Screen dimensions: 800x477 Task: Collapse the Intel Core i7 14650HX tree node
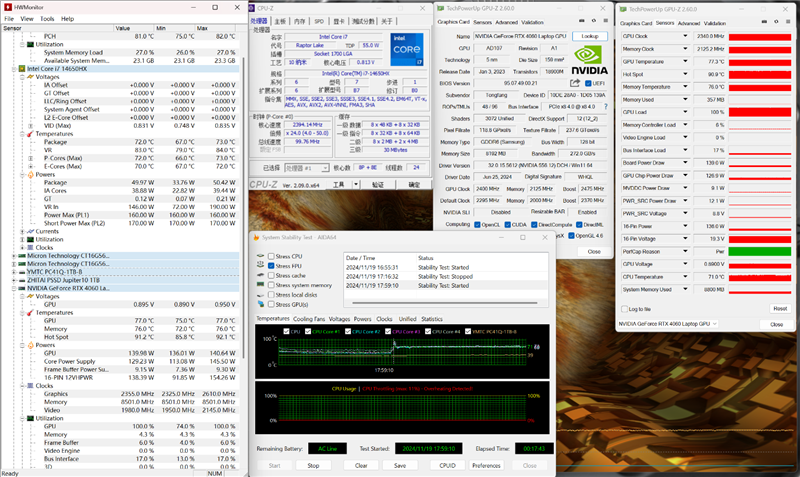point(14,68)
